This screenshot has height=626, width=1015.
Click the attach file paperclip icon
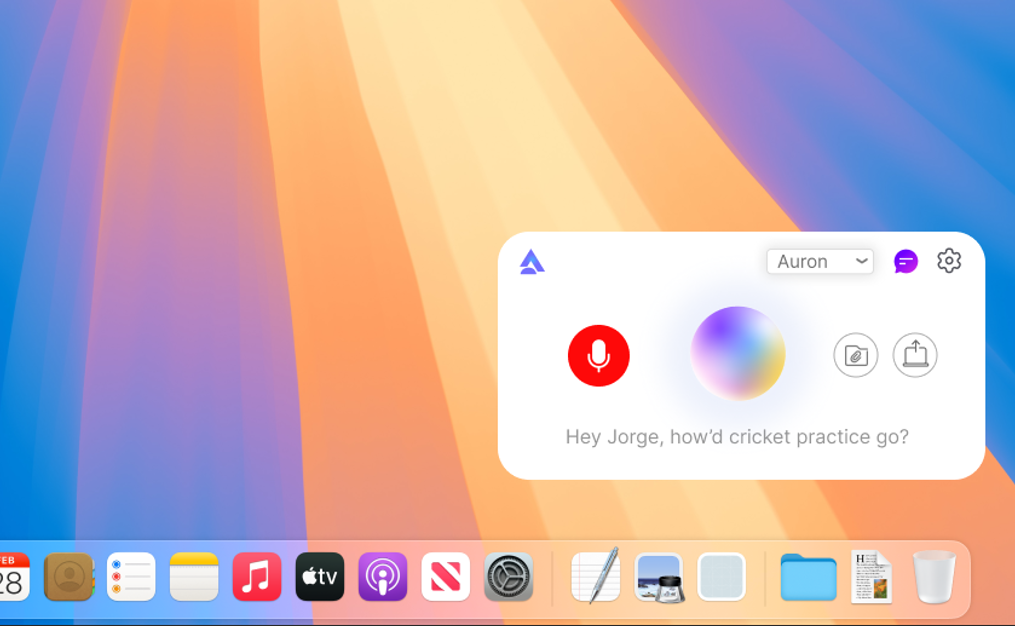coord(856,355)
